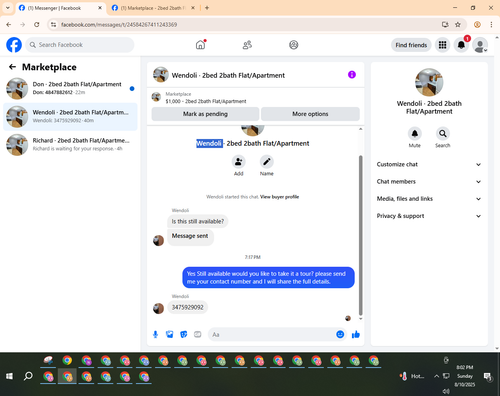Open Don - 2bed 2bath conversation
Viewport: 500px width, 396px height.
pyautogui.click(x=70, y=88)
